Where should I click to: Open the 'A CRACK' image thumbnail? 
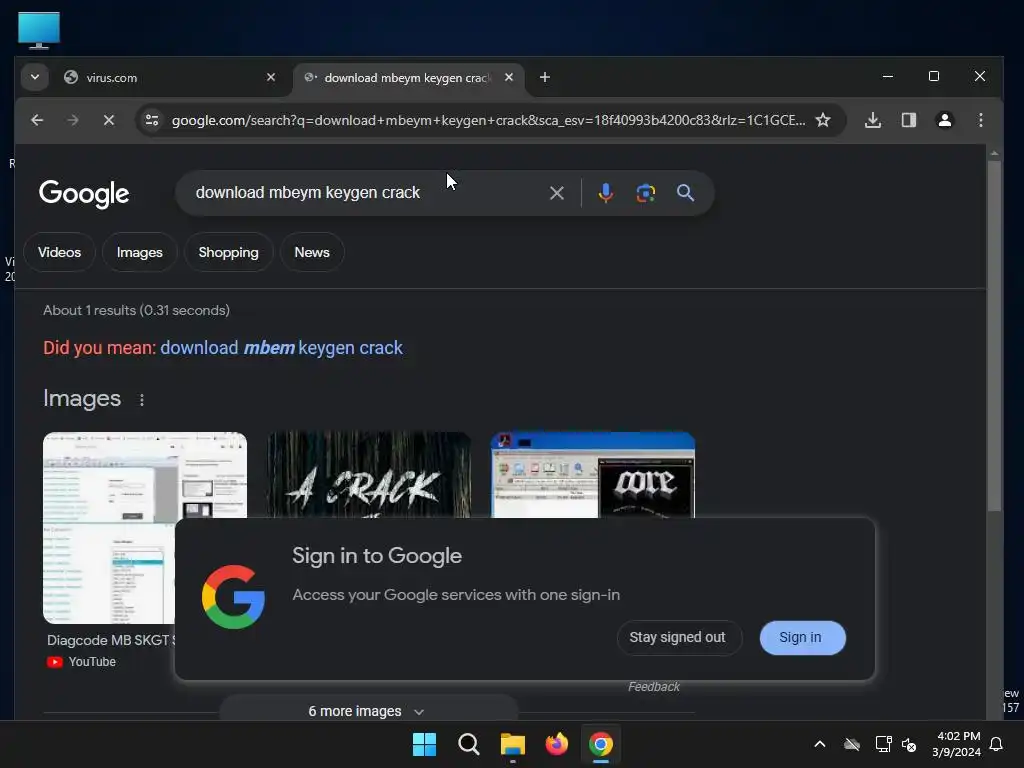pos(369,475)
